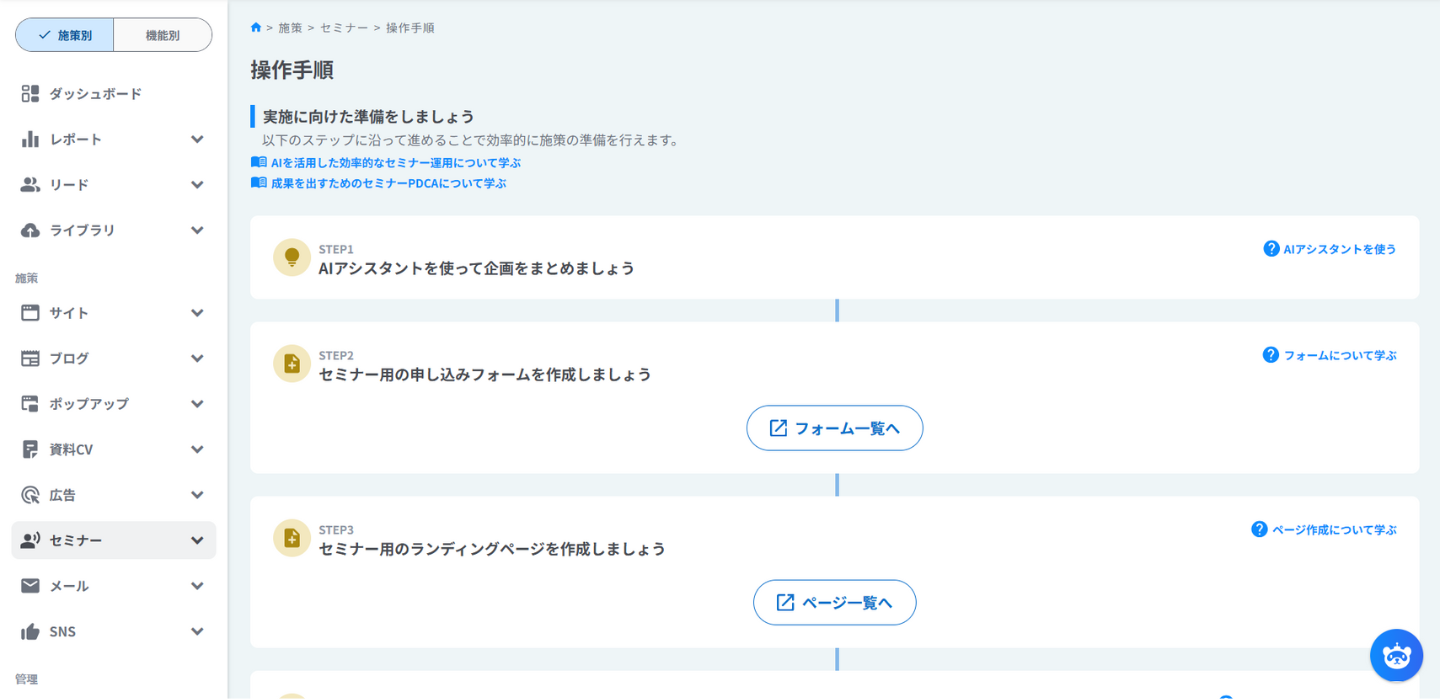Click the STEP3 document-plus icon
This screenshot has width=1440, height=700.
tap(292, 538)
